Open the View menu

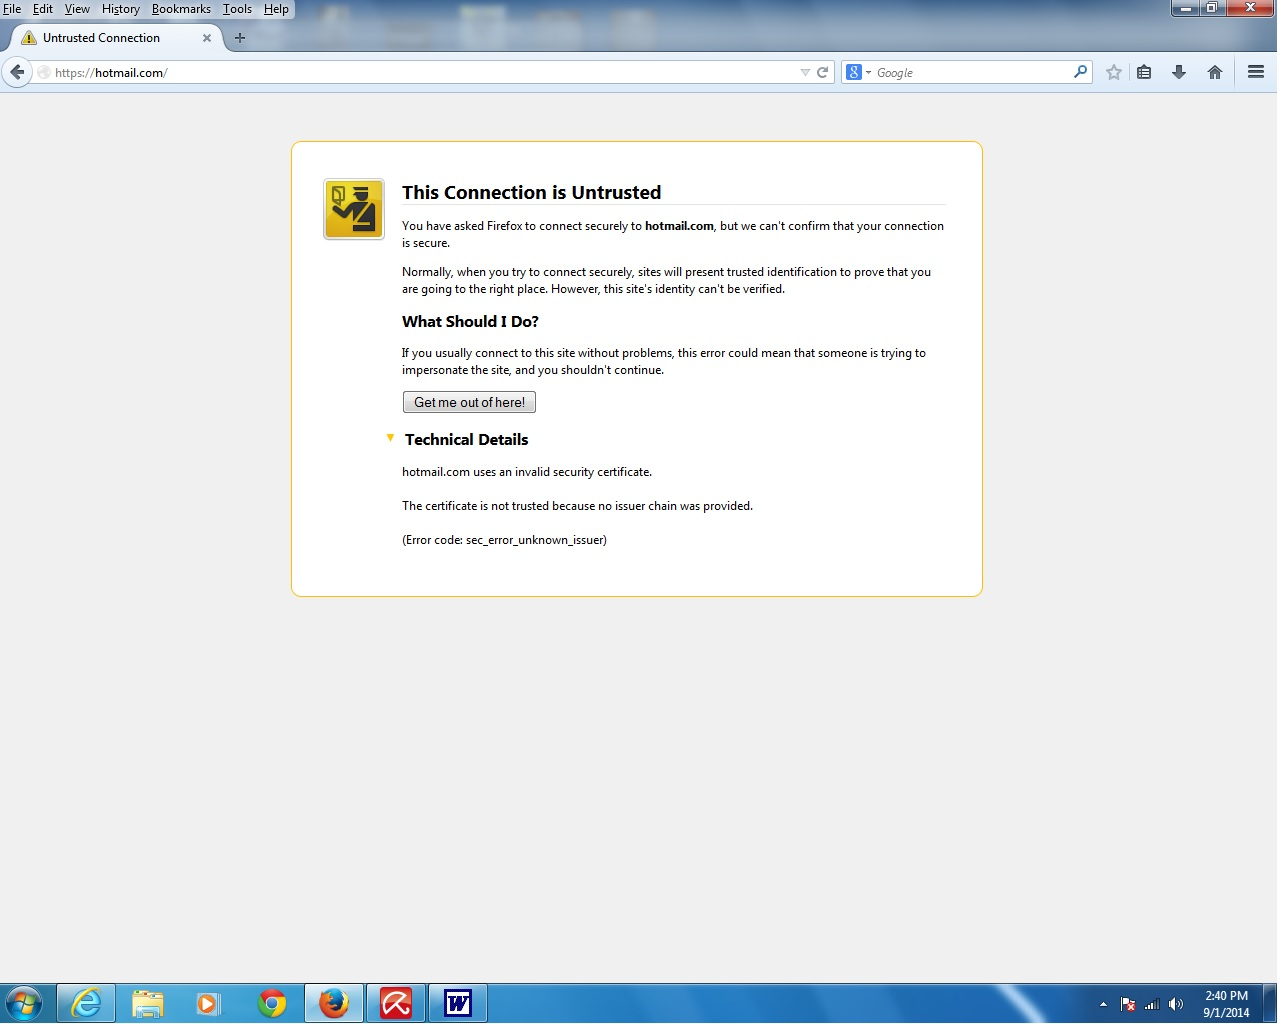pyautogui.click(x=77, y=9)
